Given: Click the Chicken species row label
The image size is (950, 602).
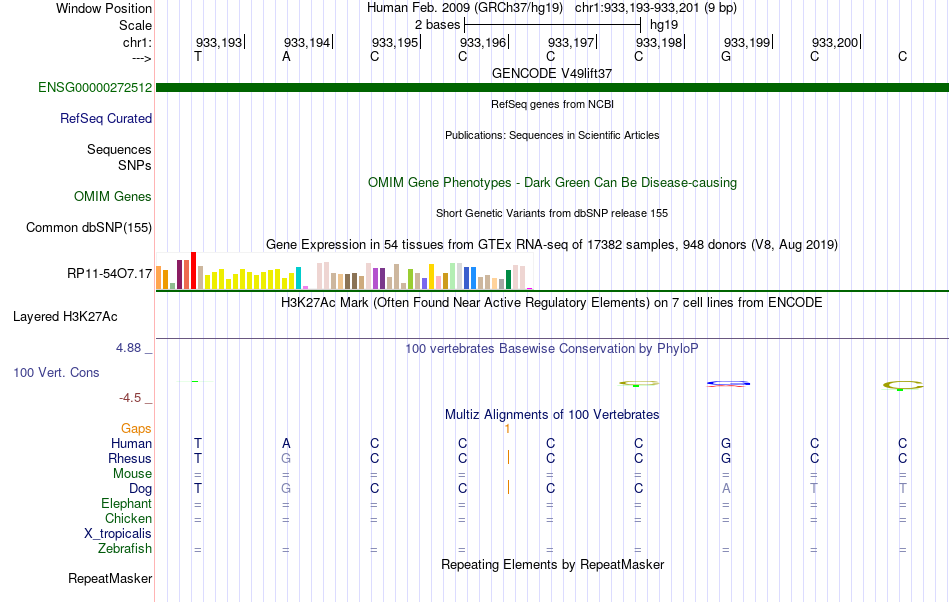Looking at the screenshot, I should pos(128,518).
